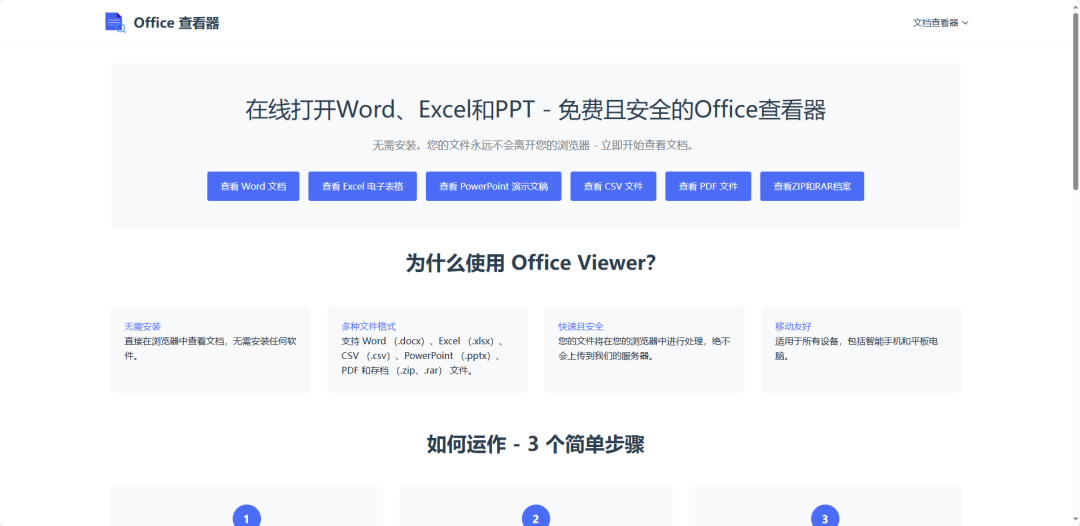Click the step 1 number circle
Viewport: 1080px width, 526px height.
pos(247,518)
